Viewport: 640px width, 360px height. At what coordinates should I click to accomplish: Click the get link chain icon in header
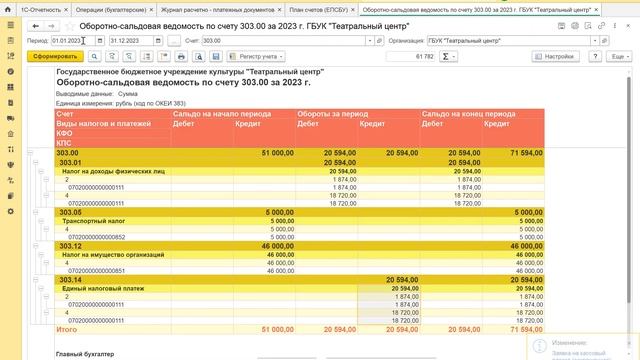pos(601,26)
